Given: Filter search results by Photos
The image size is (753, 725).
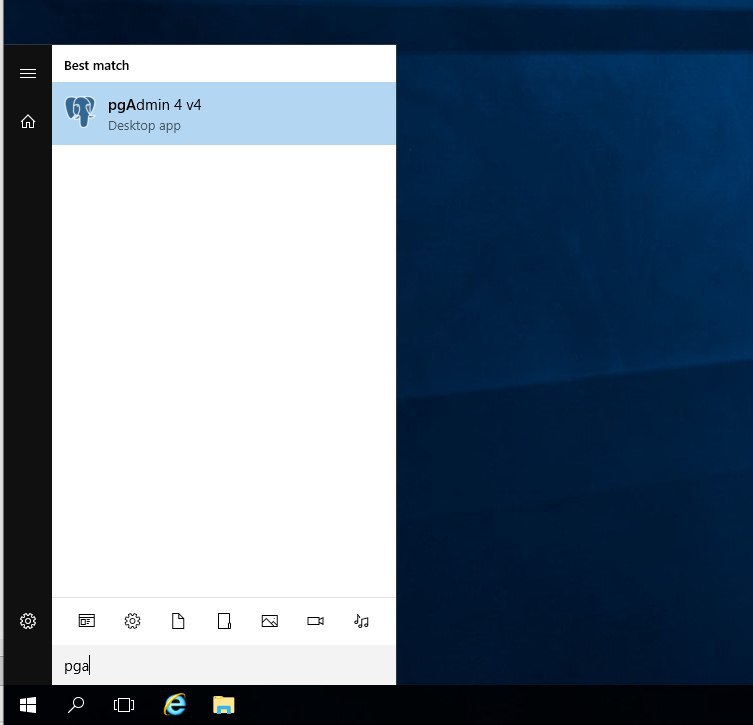Looking at the screenshot, I should click(270, 621).
